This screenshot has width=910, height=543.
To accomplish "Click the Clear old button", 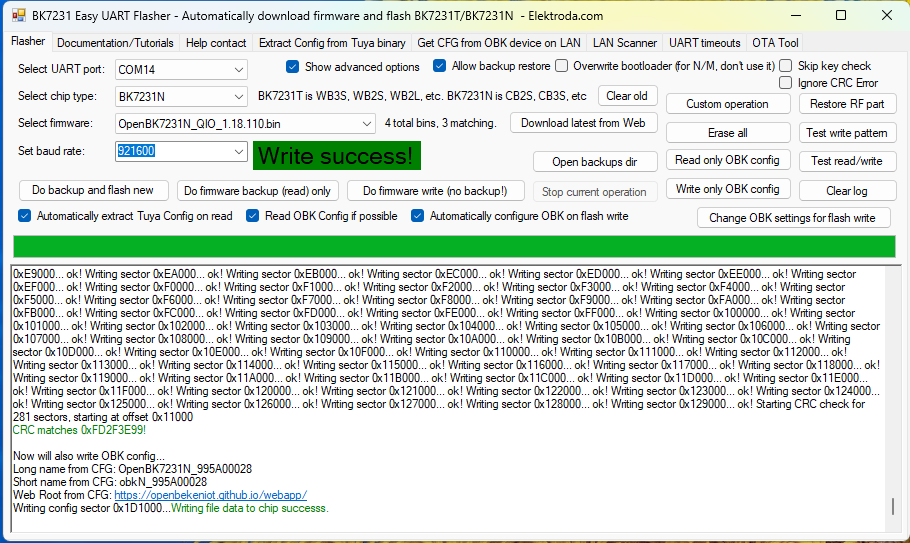I will [x=627, y=96].
